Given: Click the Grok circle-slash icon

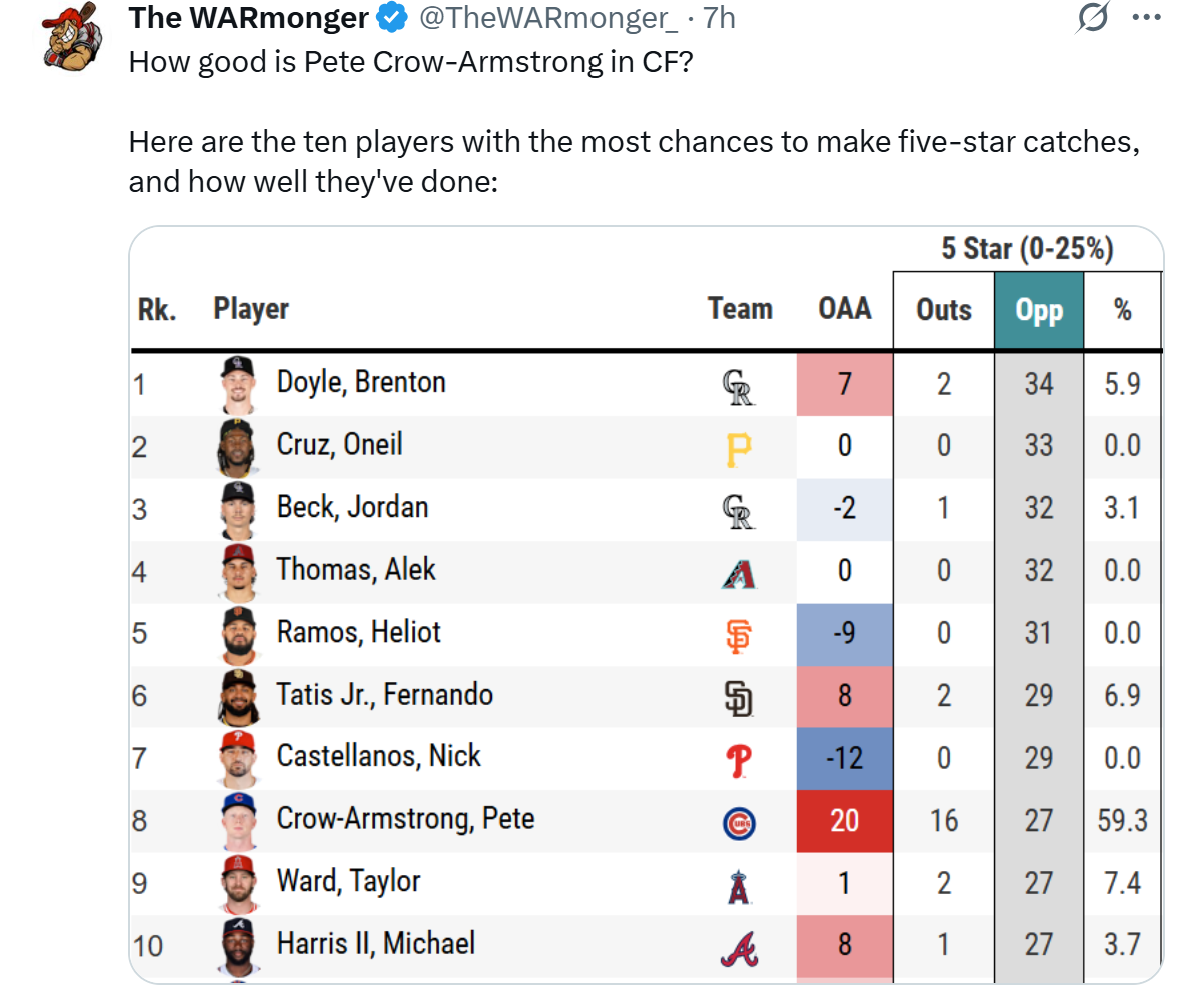Looking at the screenshot, I should (x=1094, y=19).
